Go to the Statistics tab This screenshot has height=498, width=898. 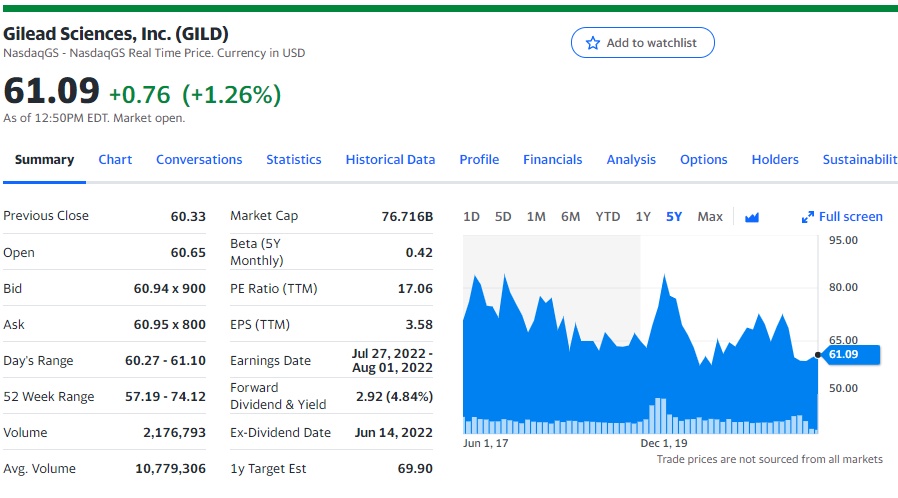tap(294, 160)
